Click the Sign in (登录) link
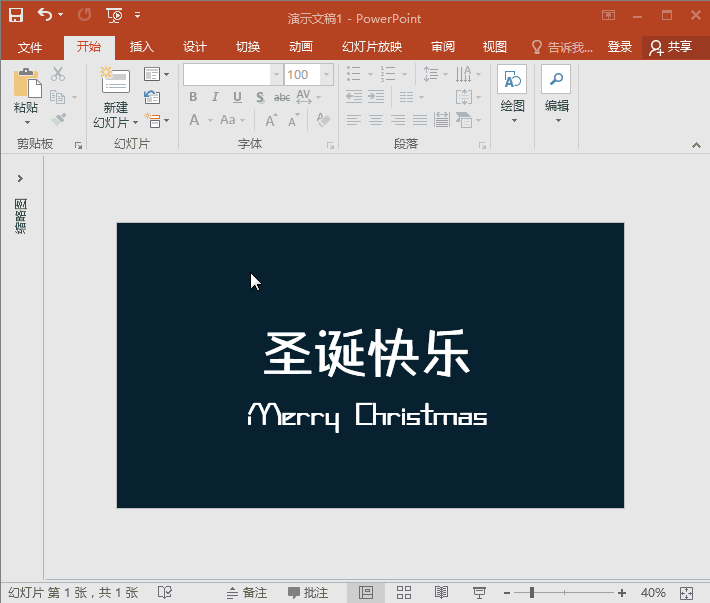Image resolution: width=710 pixels, height=603 pixels. coord(620,47)
